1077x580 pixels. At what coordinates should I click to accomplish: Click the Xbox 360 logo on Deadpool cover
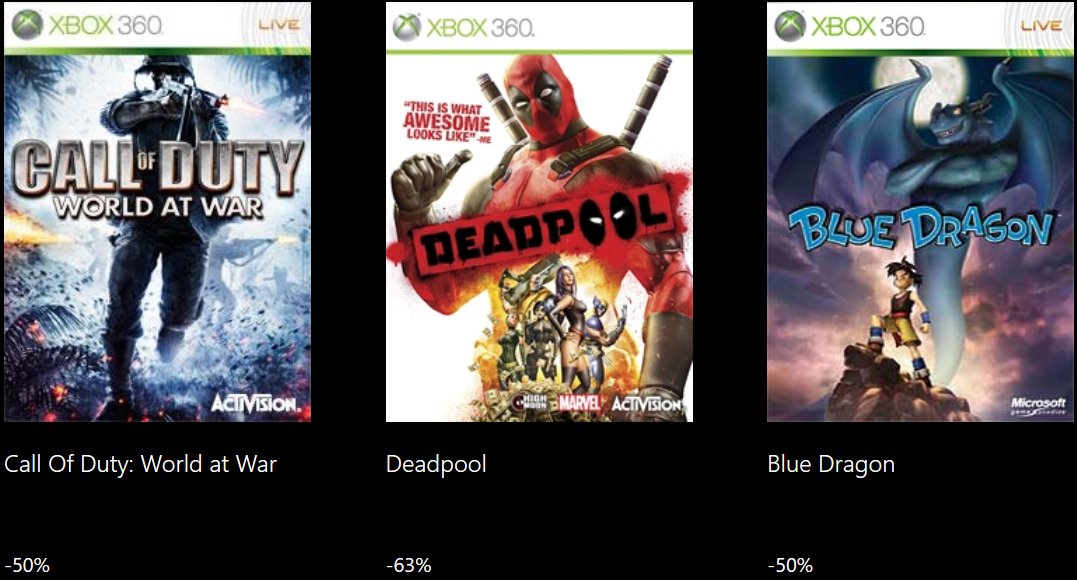click(464, 27)
